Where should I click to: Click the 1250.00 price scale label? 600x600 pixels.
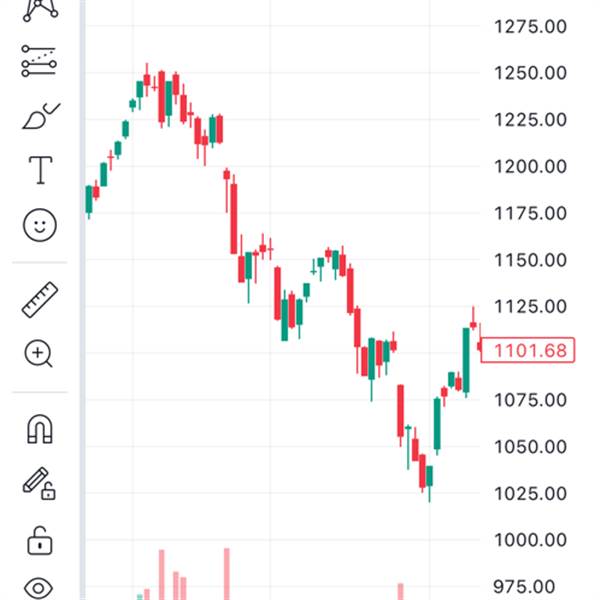pos(531,73)
